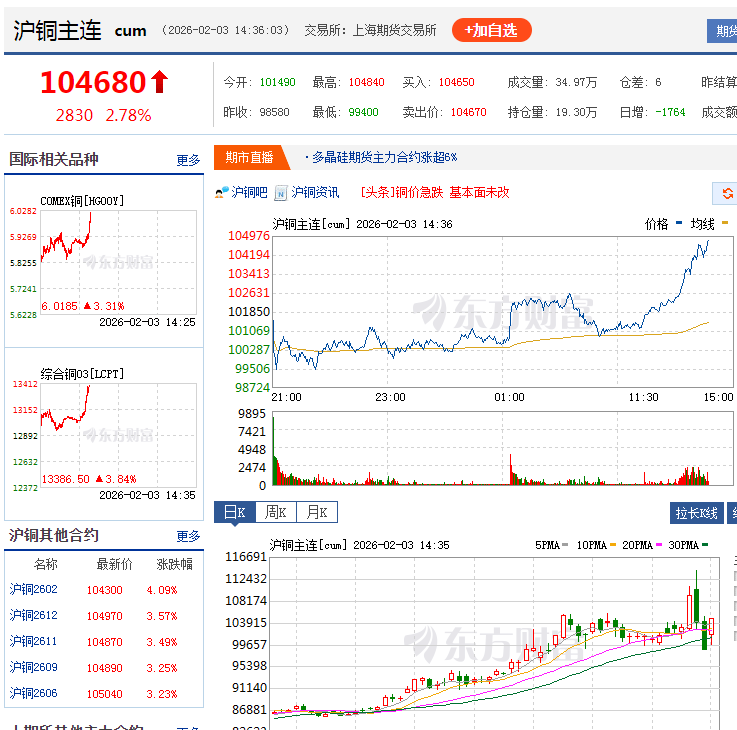Click the 沪铜资讯 news document icon
The image size is (737, 730).
[281, 193]
